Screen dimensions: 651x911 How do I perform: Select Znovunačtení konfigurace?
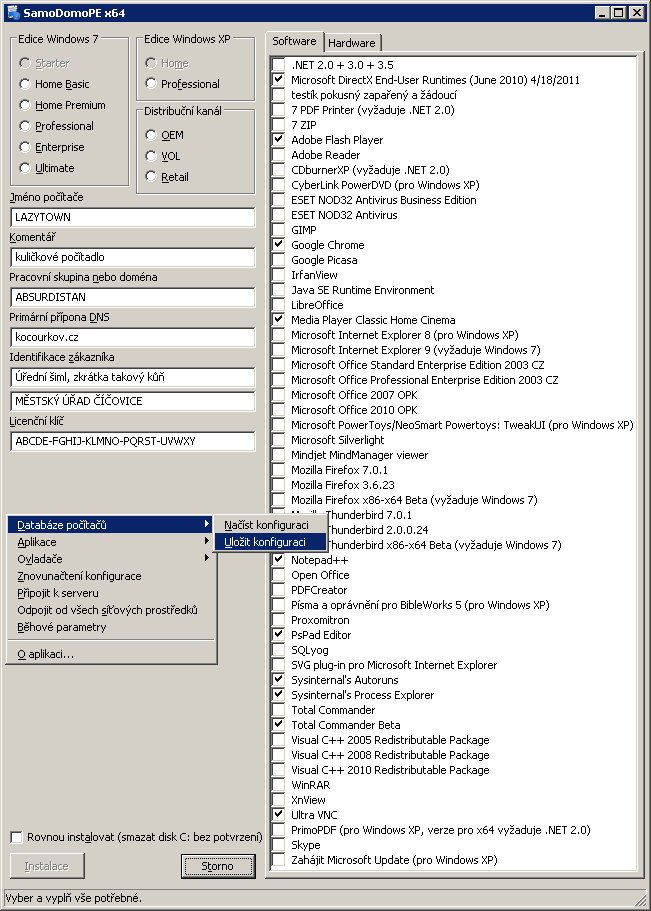(x=111, y=576)
